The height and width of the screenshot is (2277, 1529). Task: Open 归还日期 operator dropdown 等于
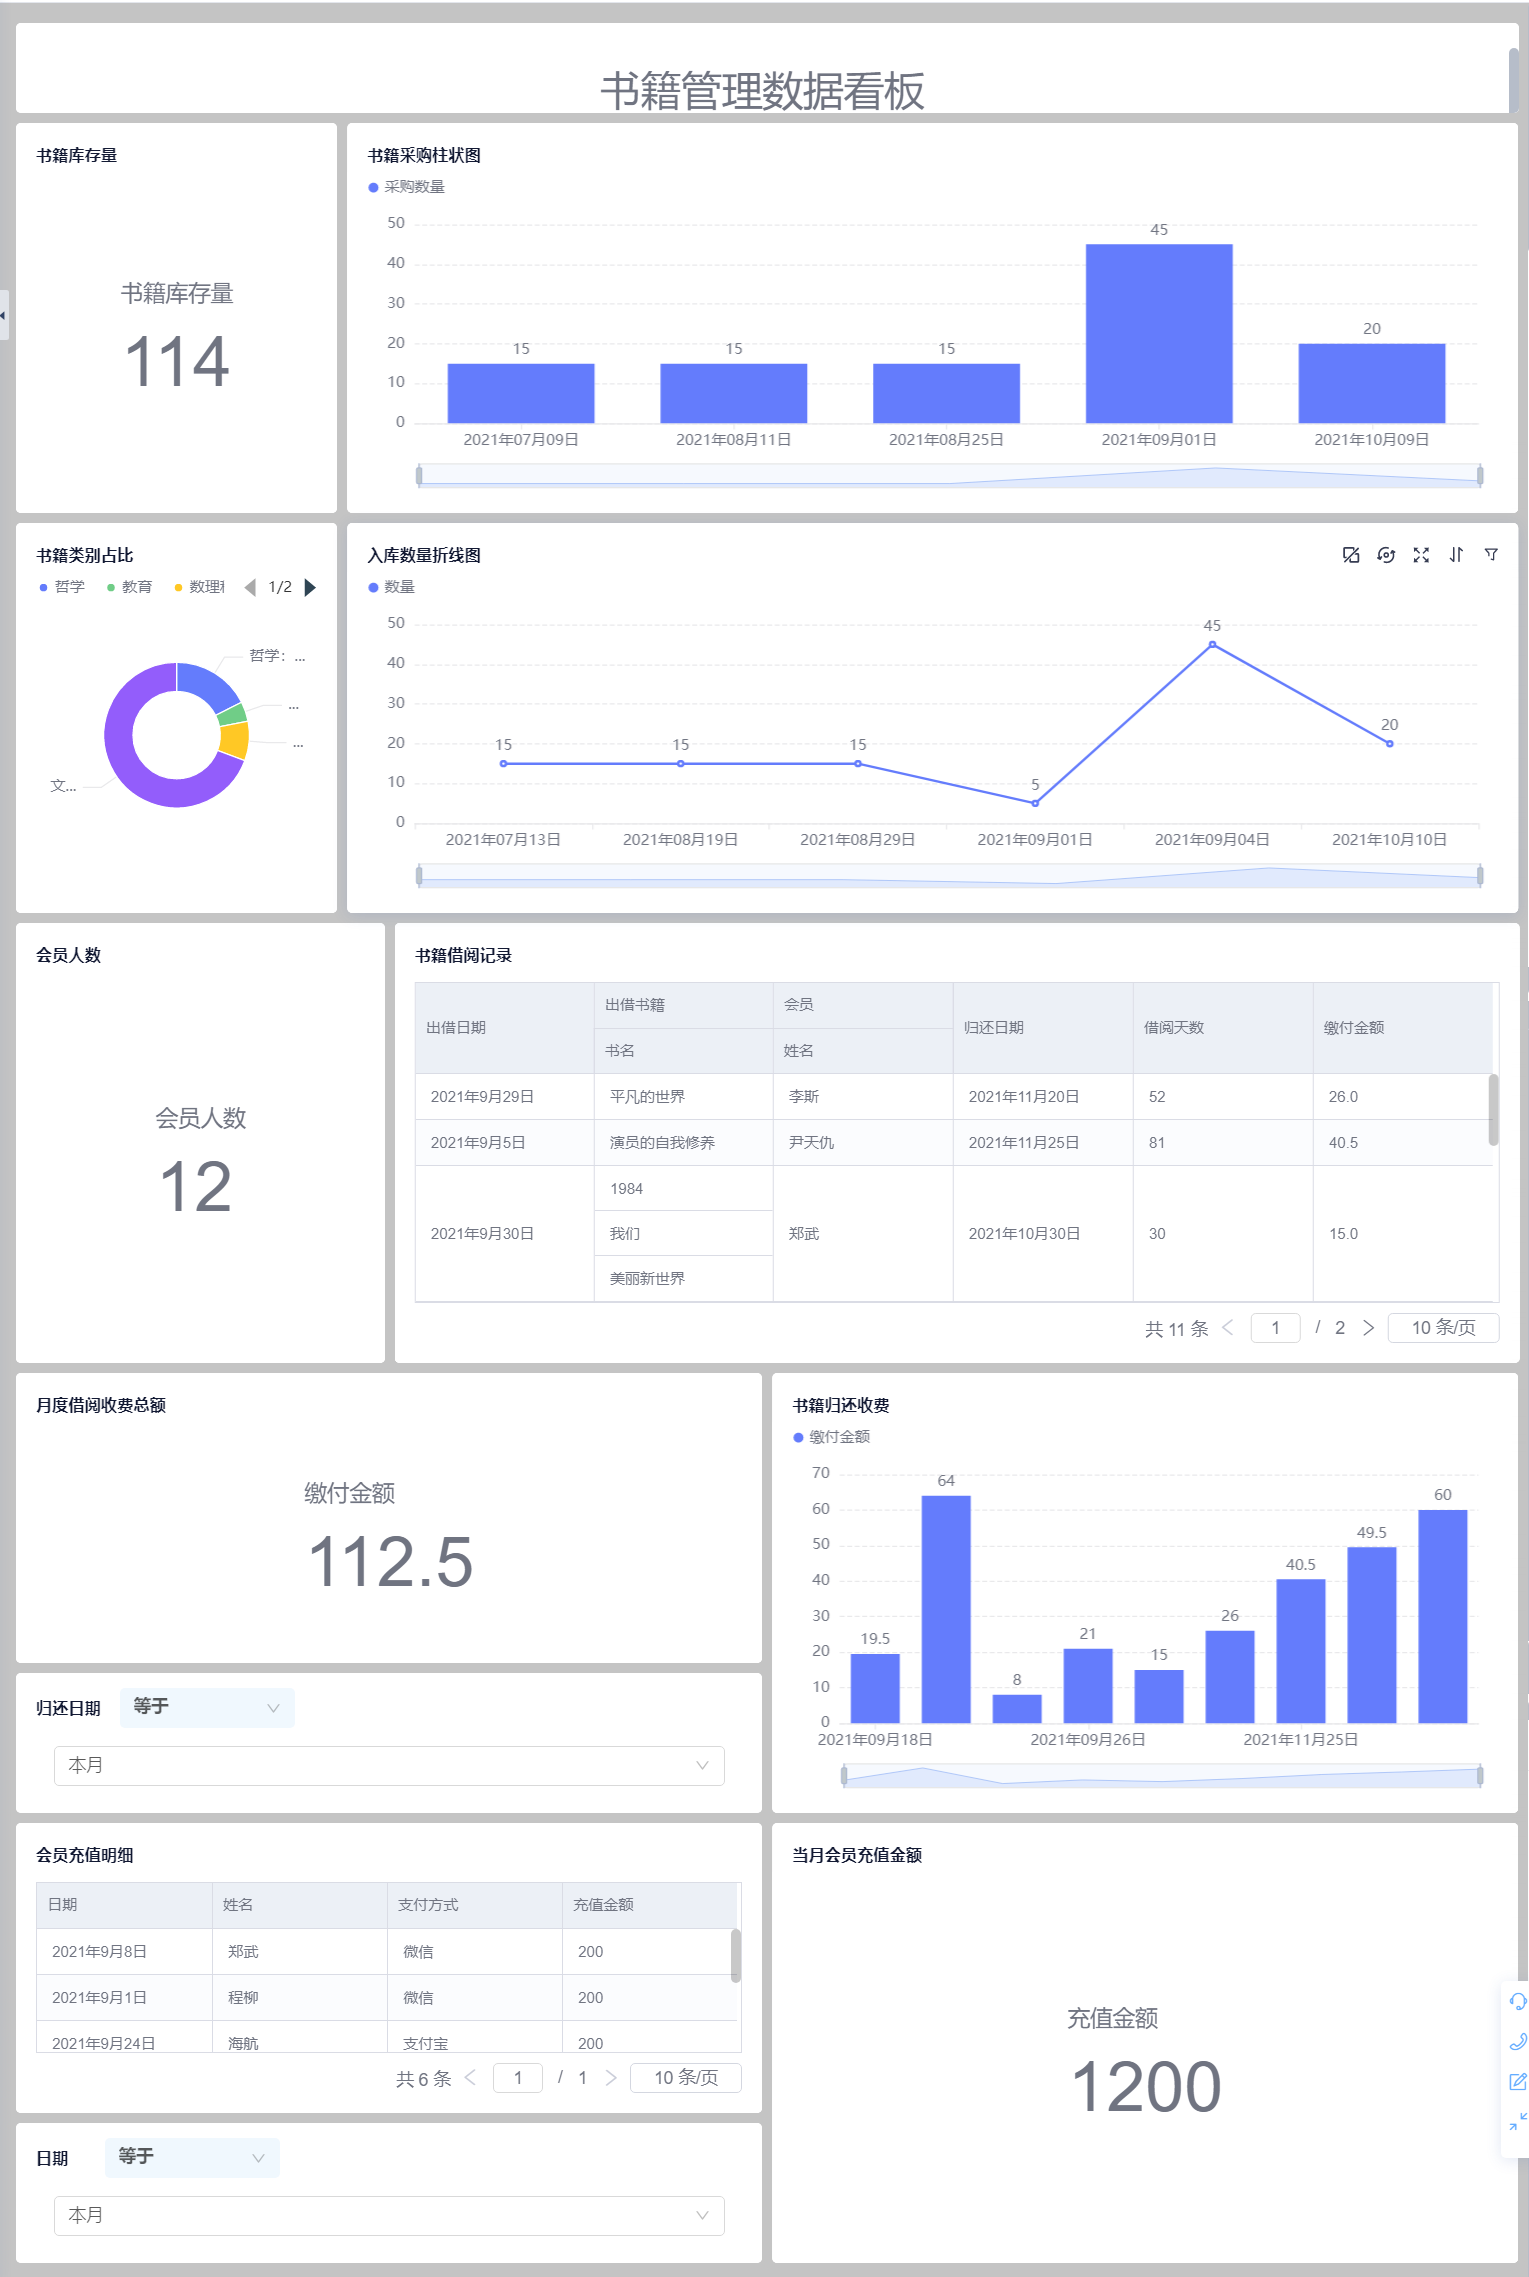click(207, 1707)
